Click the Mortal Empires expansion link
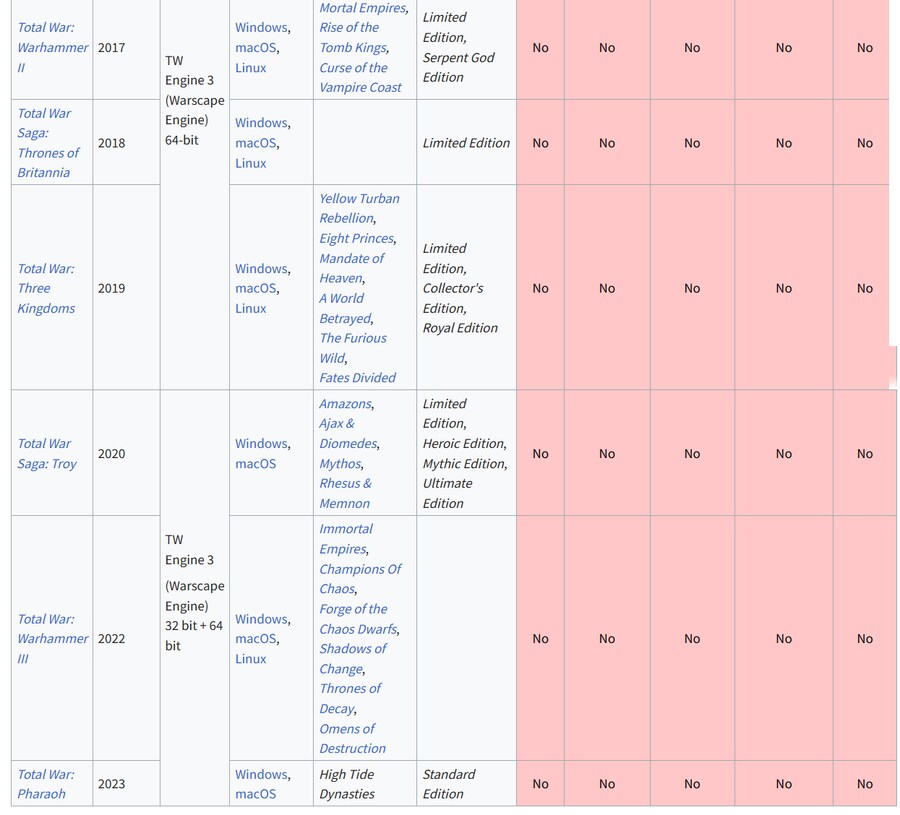 (x=363, y=8)
